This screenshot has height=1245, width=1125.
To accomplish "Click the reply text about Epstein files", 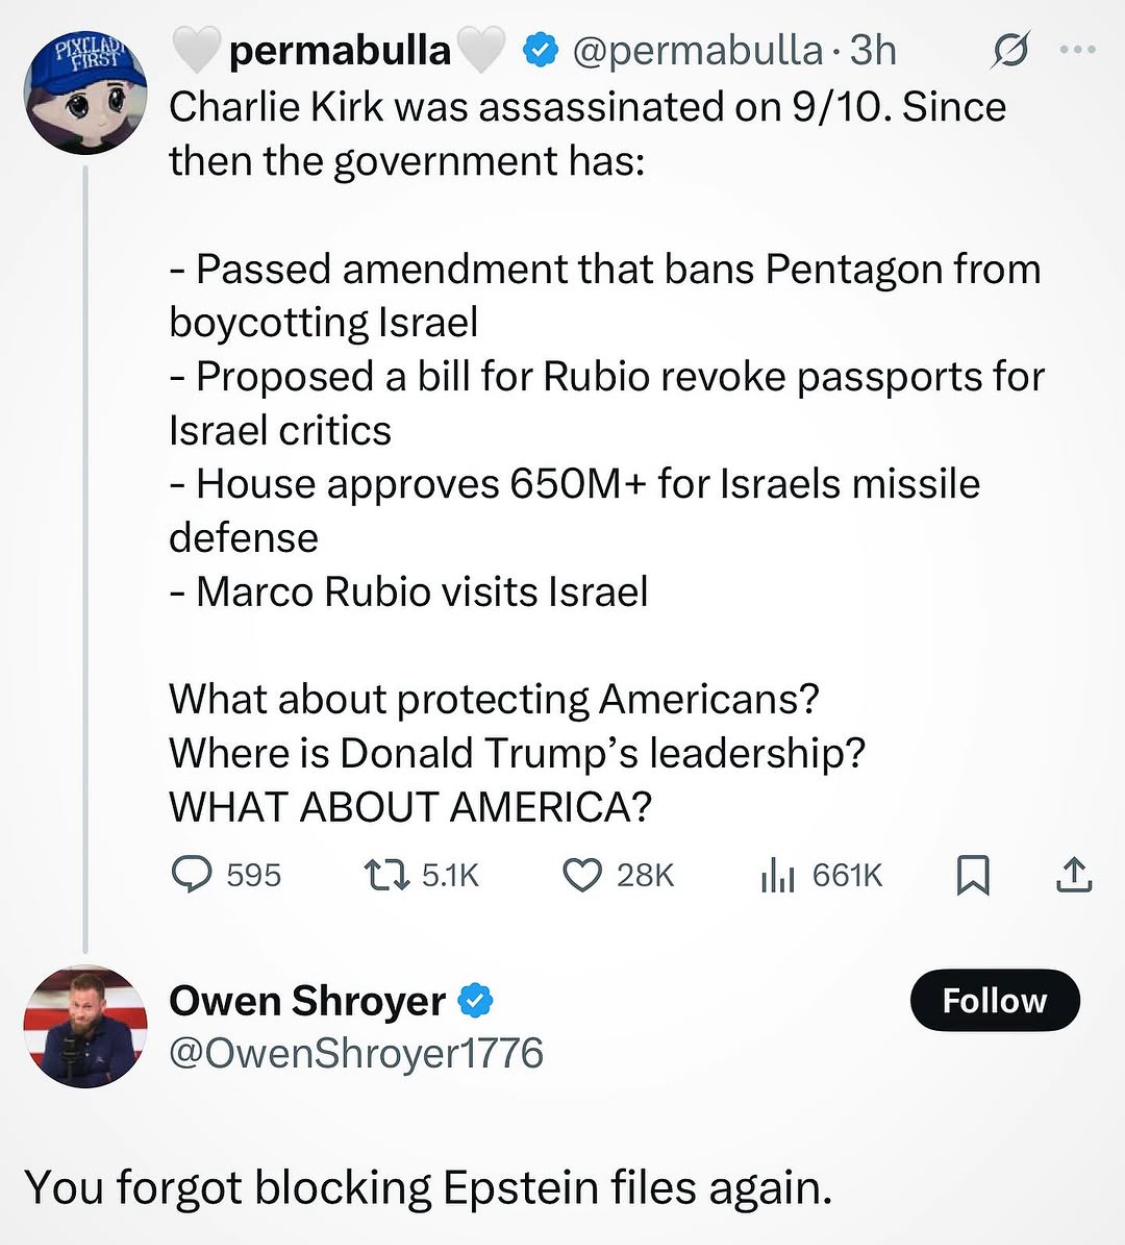I will click(428, 1188).
